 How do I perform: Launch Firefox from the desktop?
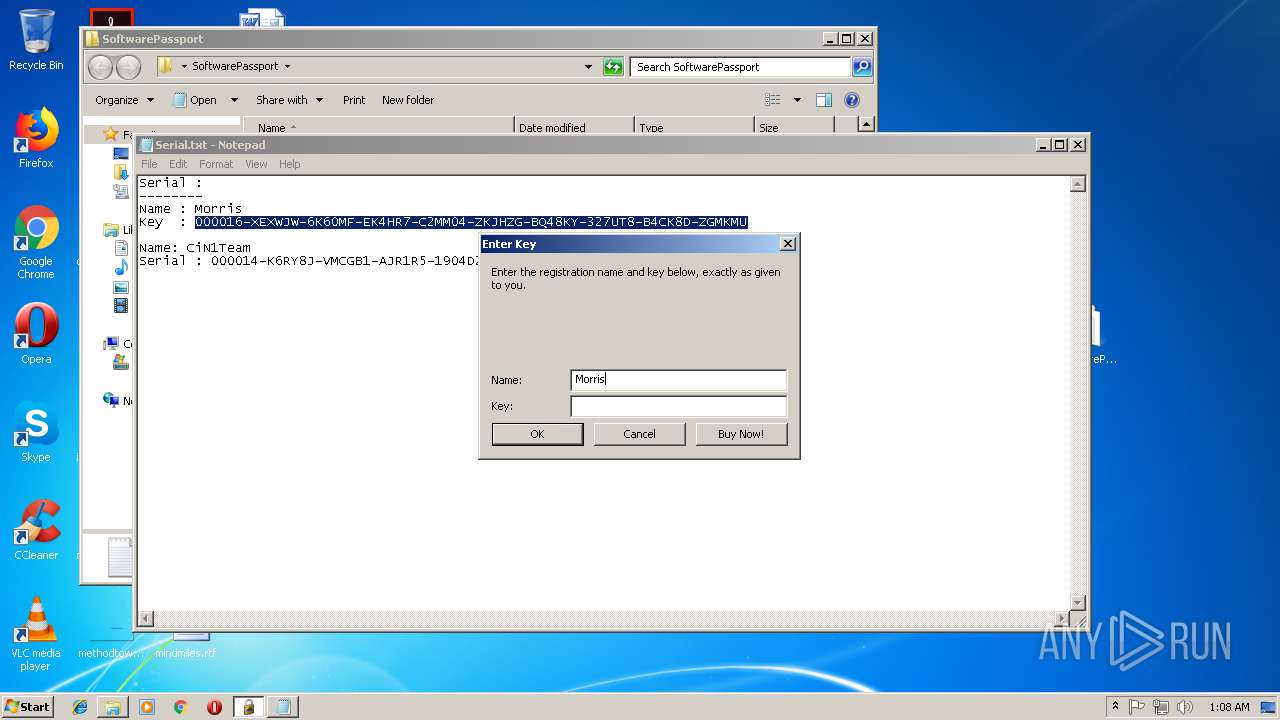point(36,138)
